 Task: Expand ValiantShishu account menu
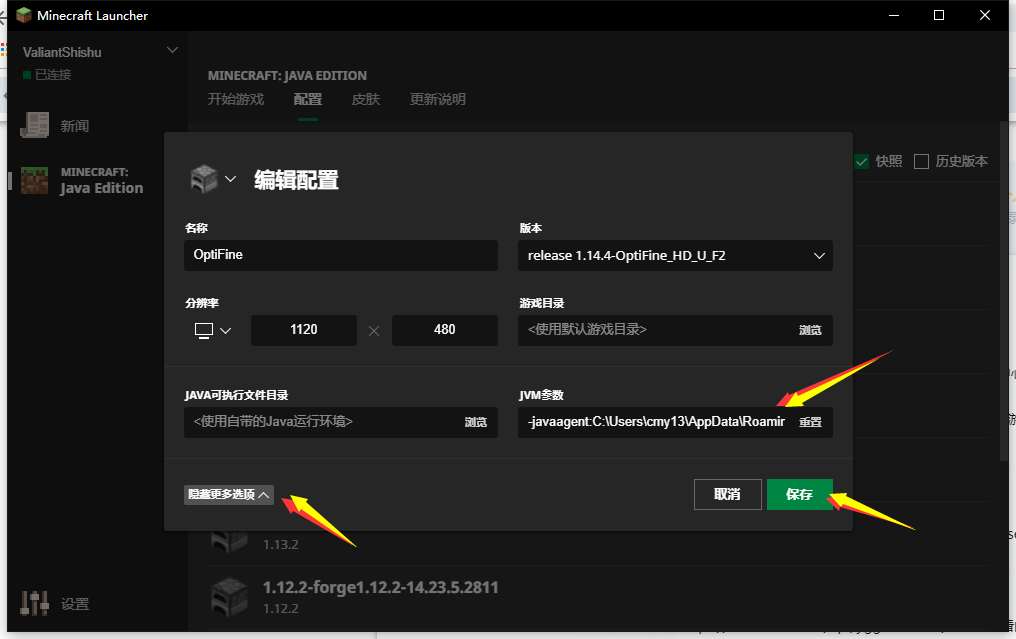point(172,50)
